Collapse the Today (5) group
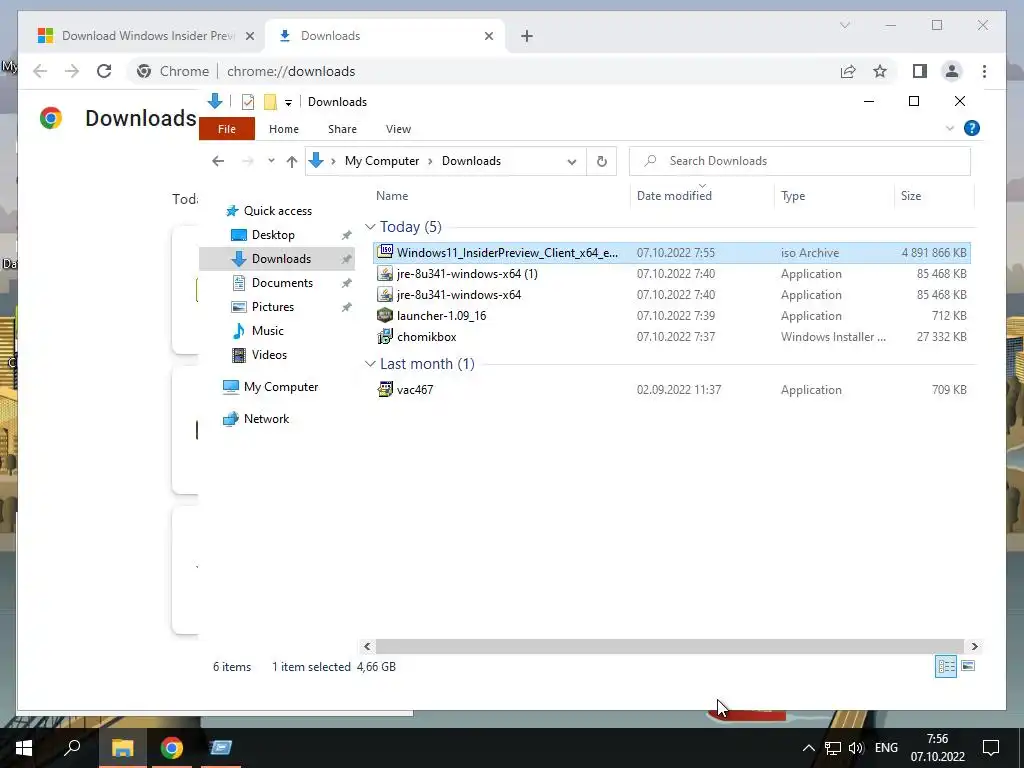The width and height of the screenshot is (1024, 768). click(370, 227)
